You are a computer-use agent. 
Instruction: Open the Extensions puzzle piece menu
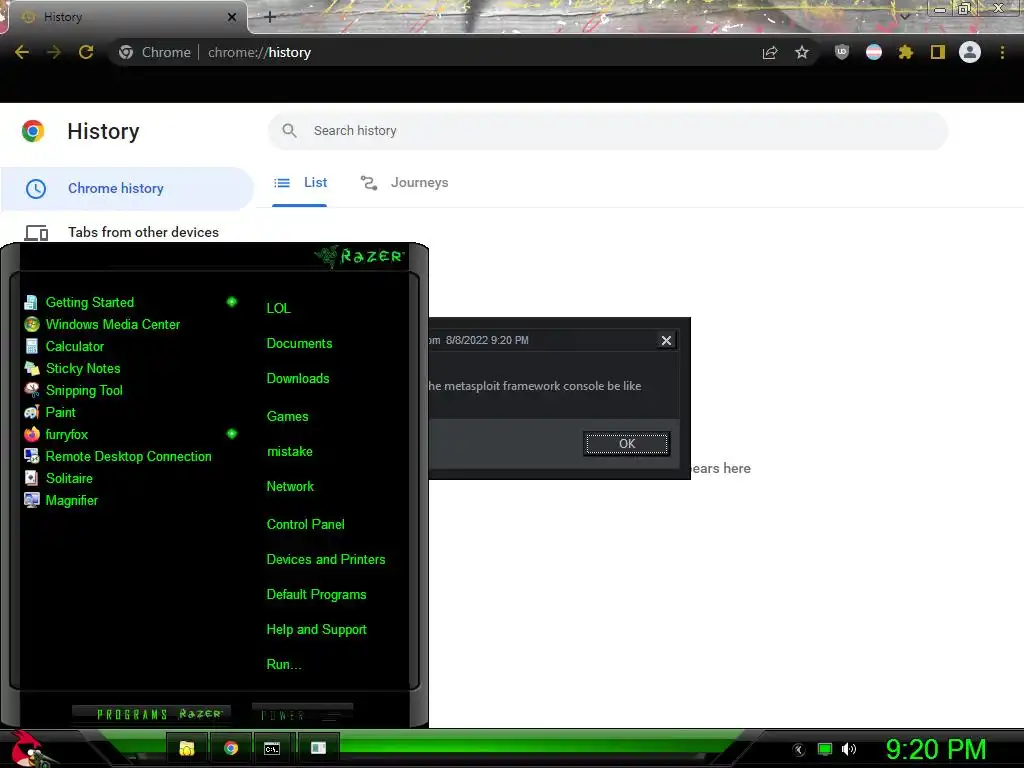(x=906, y=52)
